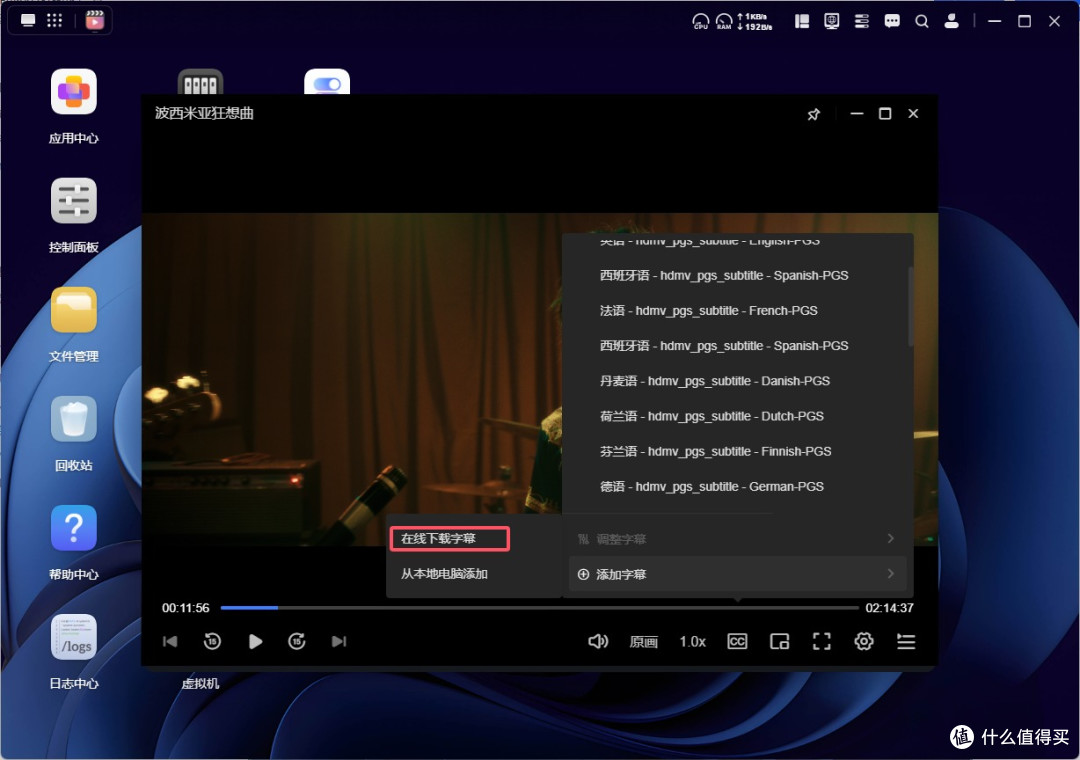The height and width of the screenshot is (760, 1080).
Task: Click the 波西米亚狂想曲 window title
Action: point(204,113)
